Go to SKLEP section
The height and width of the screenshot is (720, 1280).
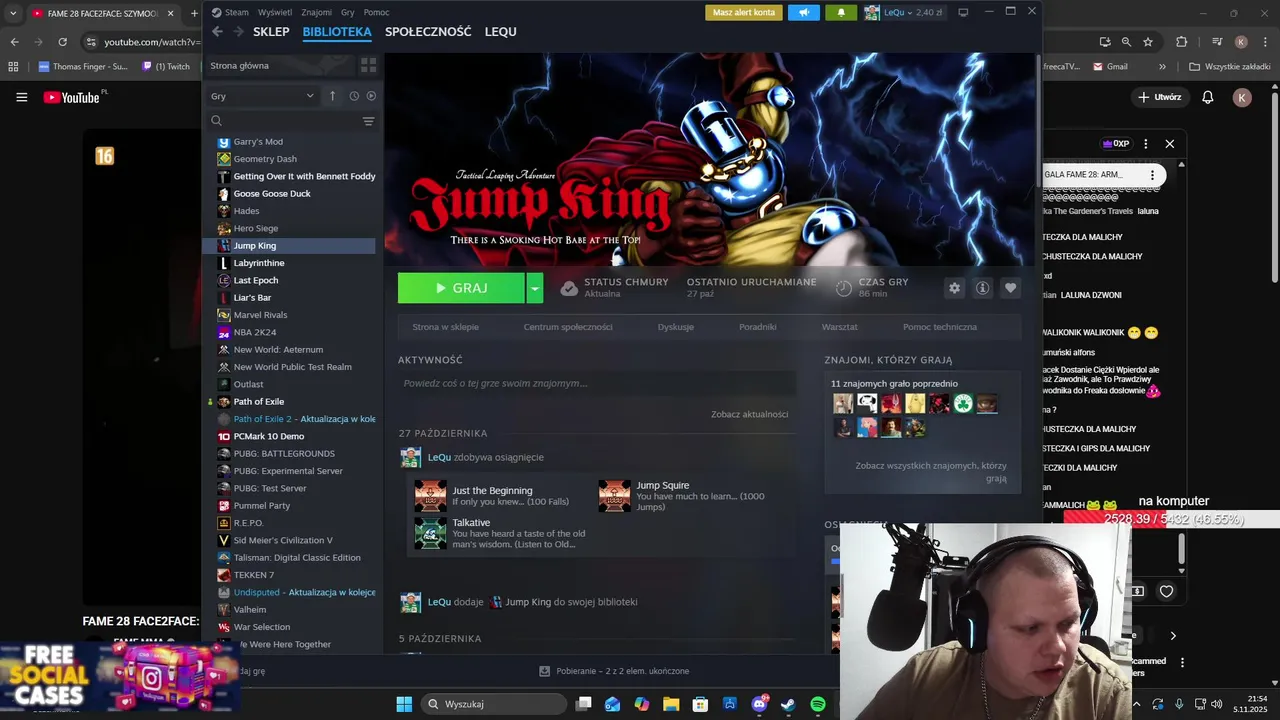pyautogui.click(x=271, y=32)
